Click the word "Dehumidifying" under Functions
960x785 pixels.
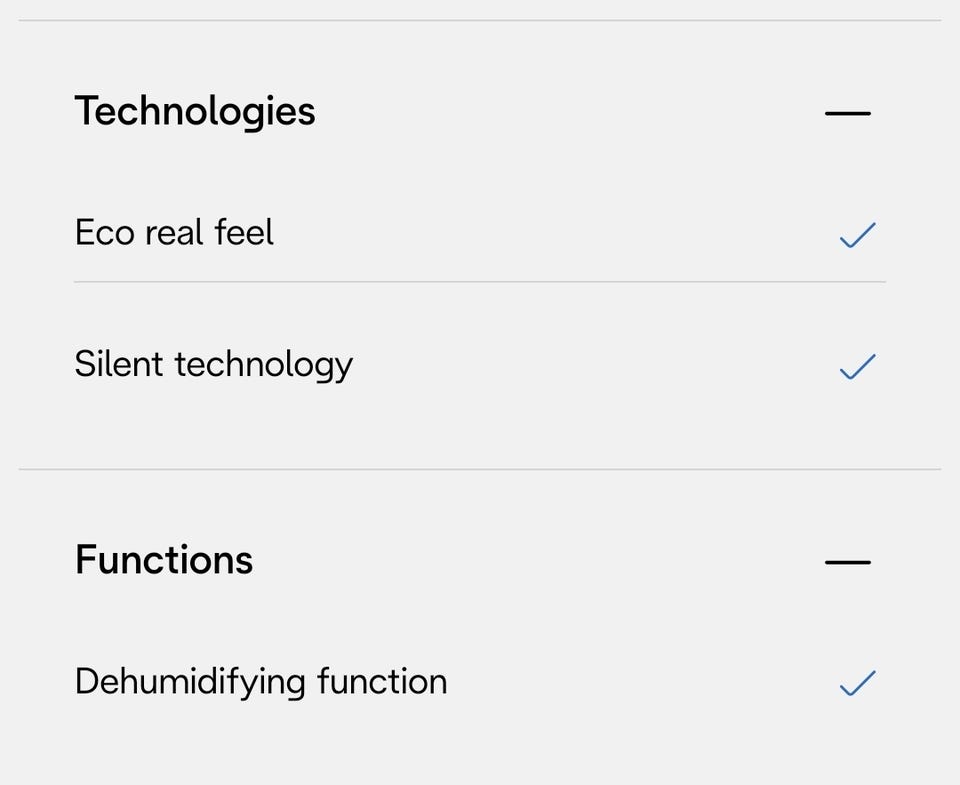190,683
